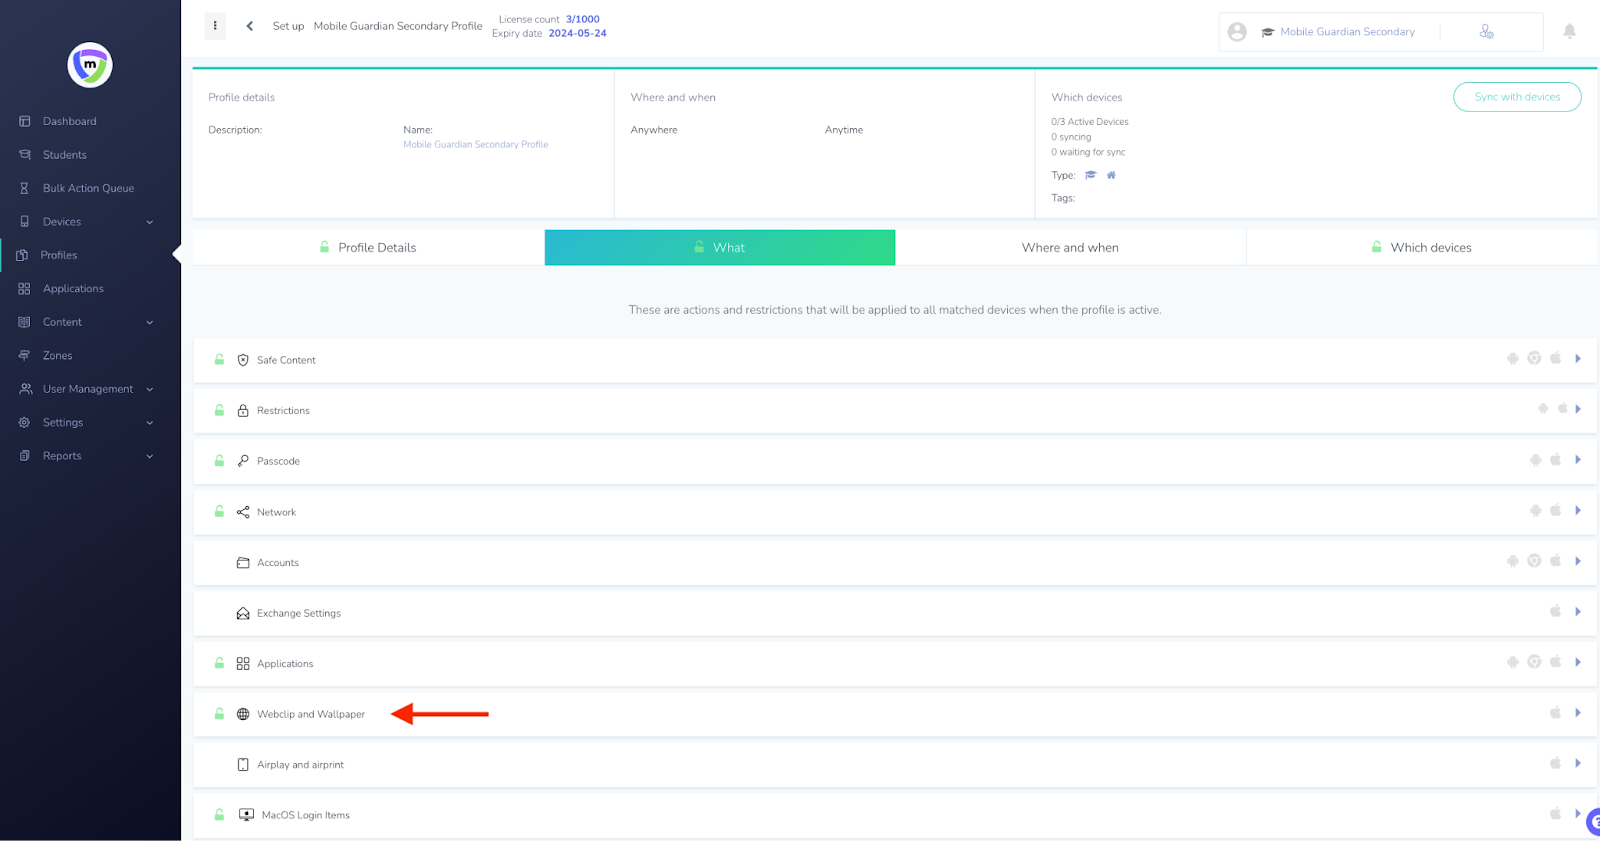Toggle the green lock on Passcode row
The width and height of the screenshot is (1600, 841).
tap(219, 460)
